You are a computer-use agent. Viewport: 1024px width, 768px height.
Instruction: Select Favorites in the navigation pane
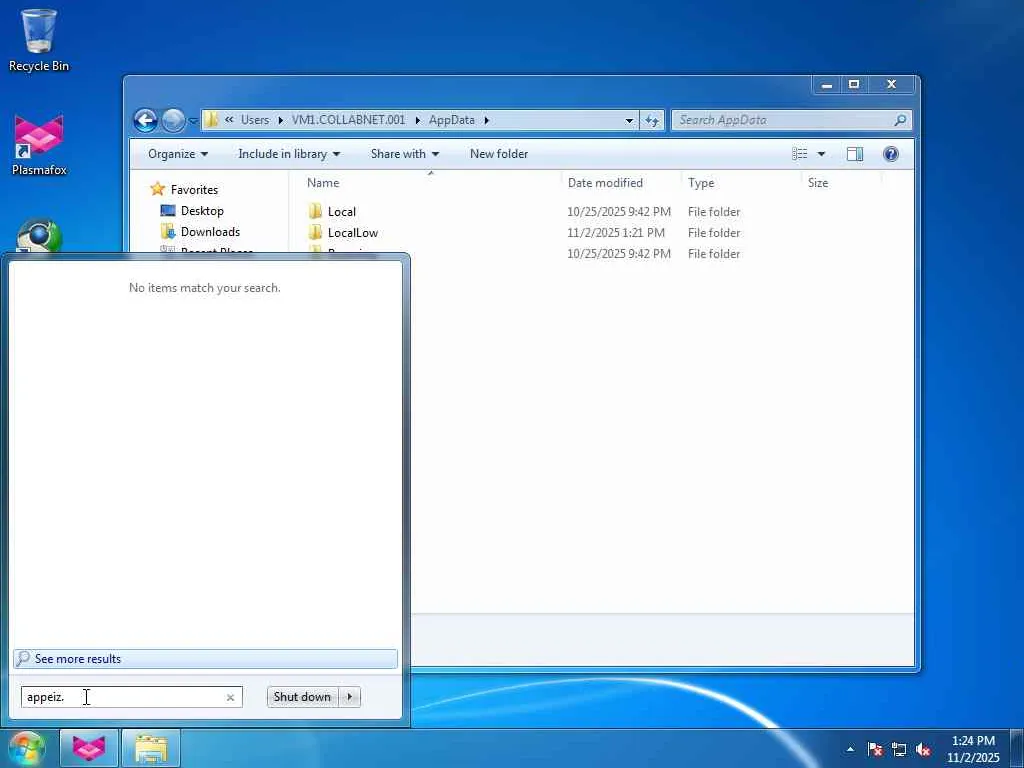point(194,189)
